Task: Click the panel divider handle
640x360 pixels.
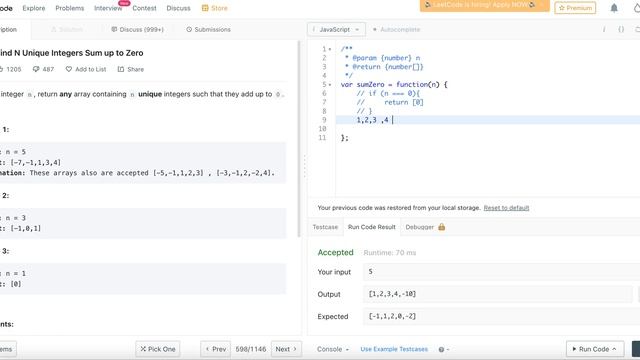Action: tap(304, 166)
